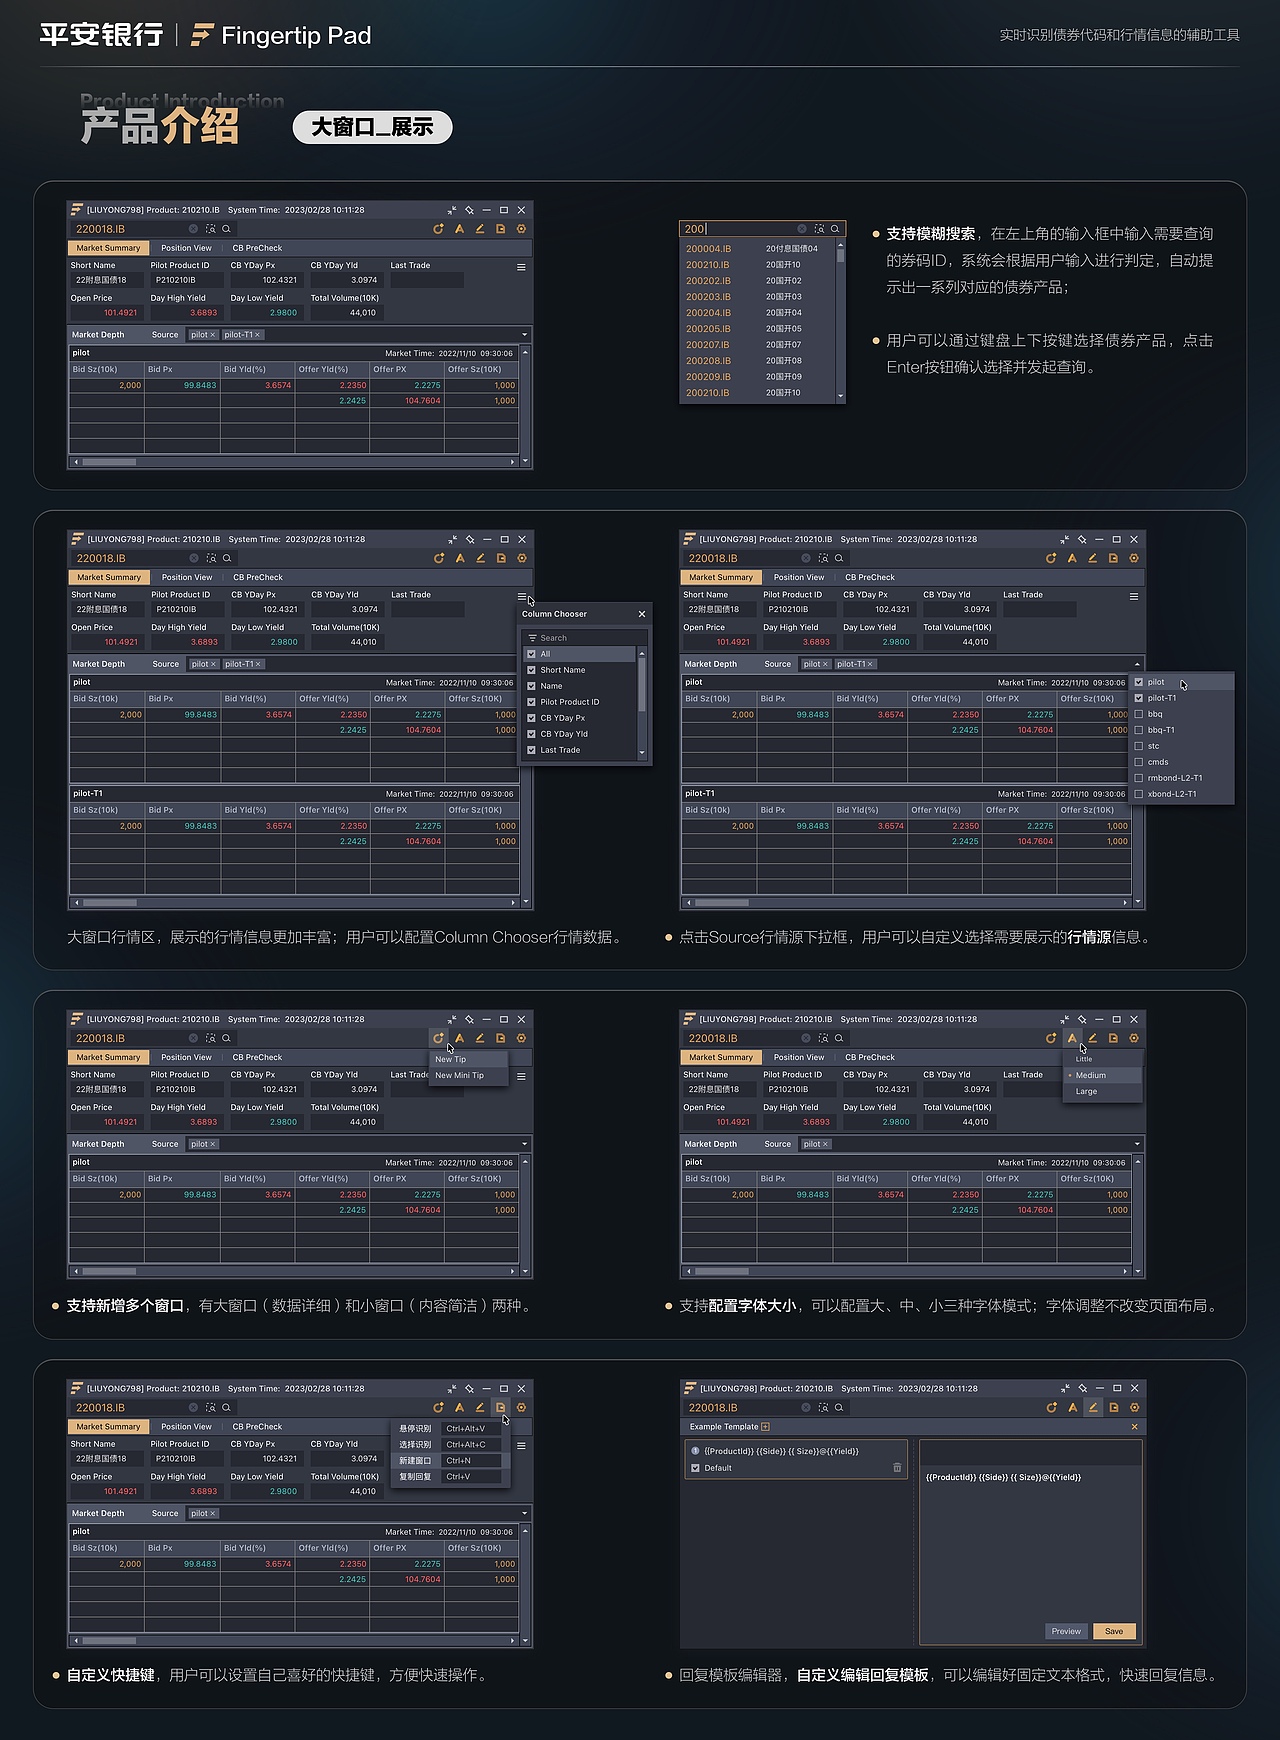
Task: Choose 'New Tip' menu entry
Action: 469,1059
